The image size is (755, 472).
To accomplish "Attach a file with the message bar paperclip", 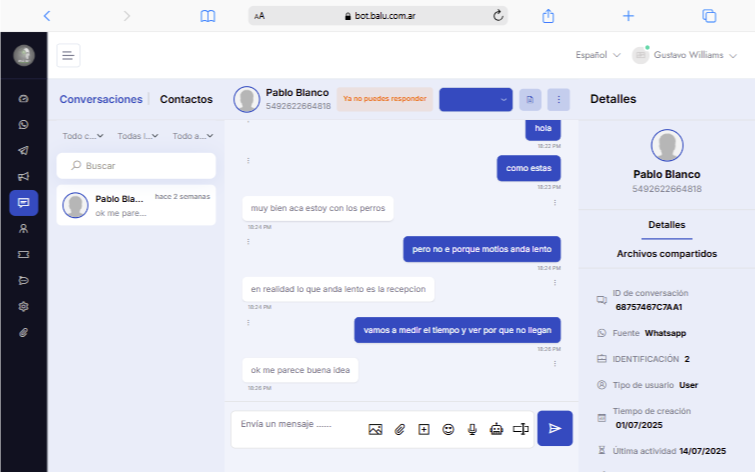I will click(x=399, y=429).
